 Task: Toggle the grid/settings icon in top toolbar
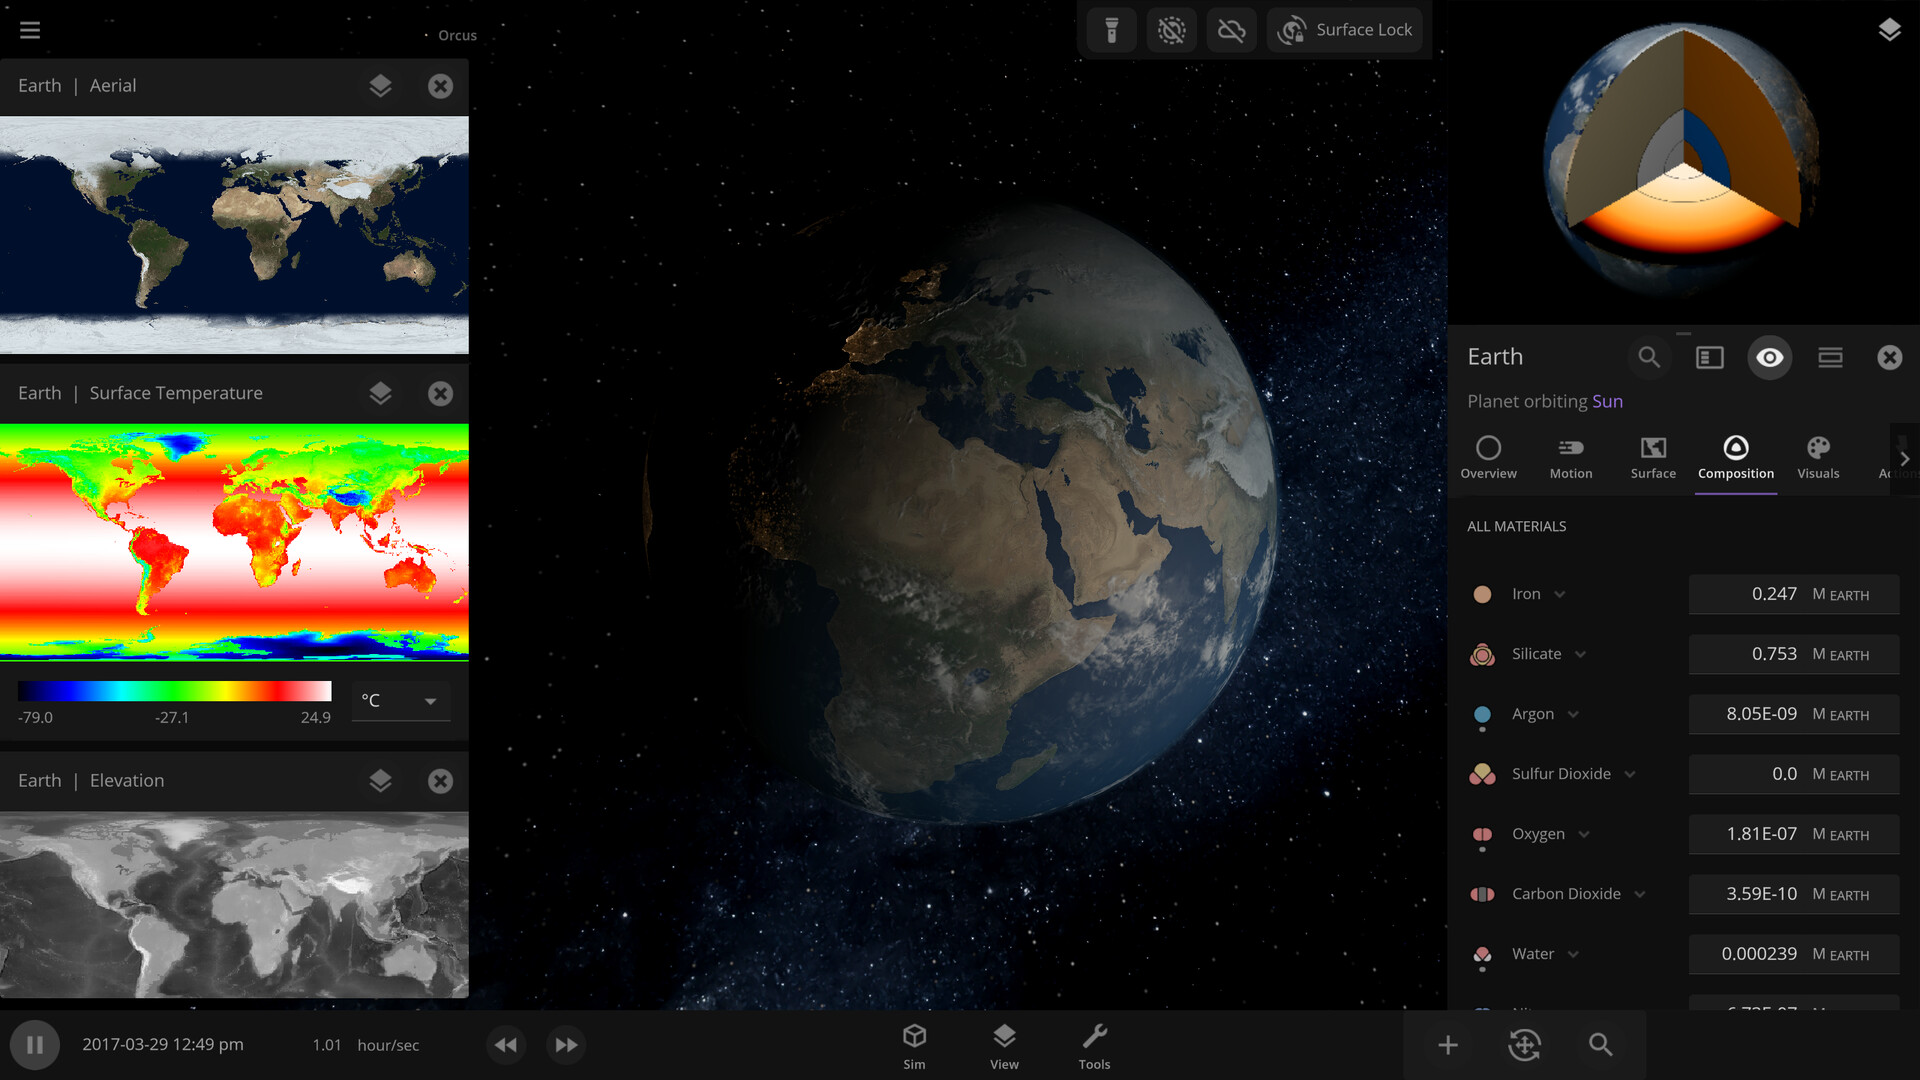(x=1170, y=29)
